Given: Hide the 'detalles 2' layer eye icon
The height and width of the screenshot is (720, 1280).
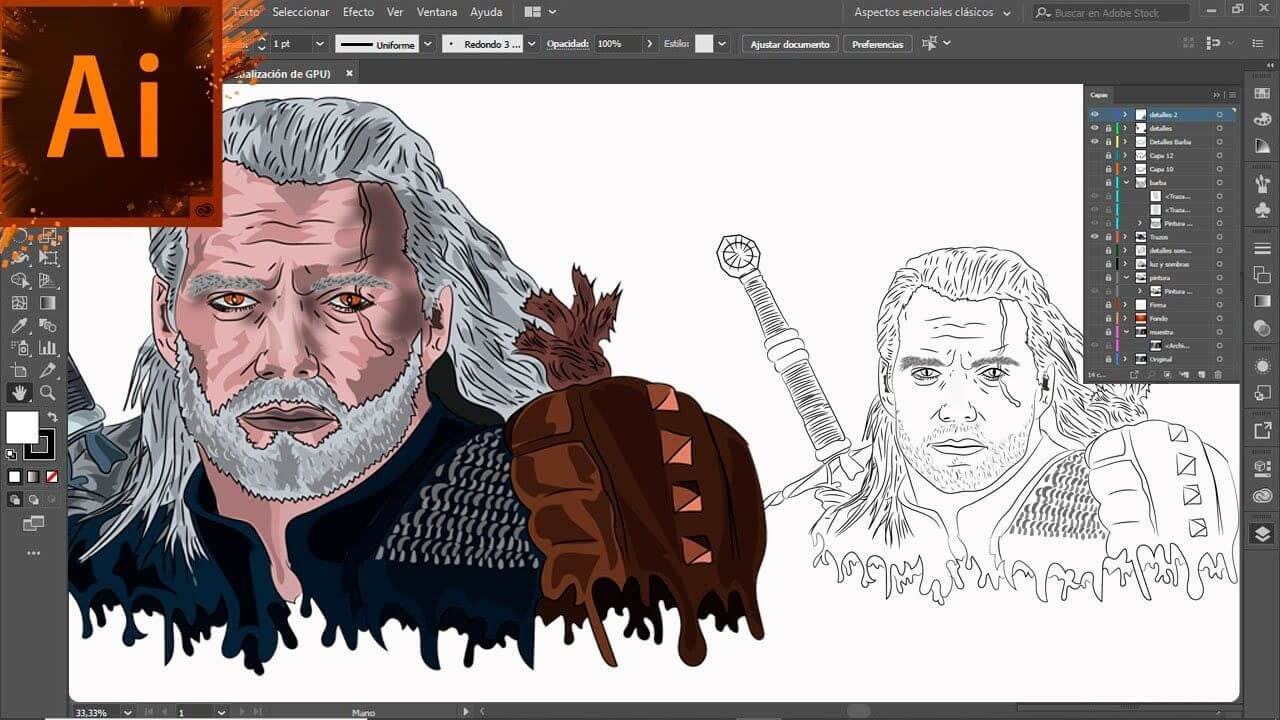Looking at the screenshot, I should (x=1094, y=115).
